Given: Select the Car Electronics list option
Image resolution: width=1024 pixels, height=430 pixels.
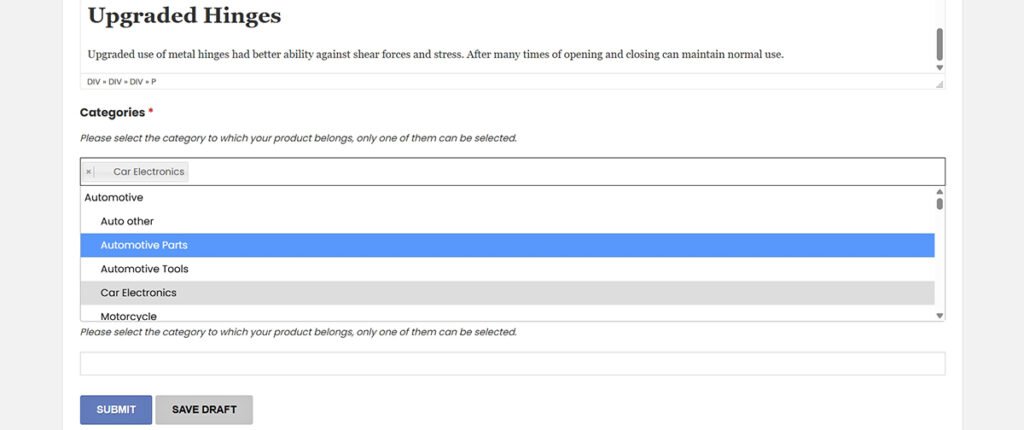Looking at the screenshot, I should [x=138, y=293].
